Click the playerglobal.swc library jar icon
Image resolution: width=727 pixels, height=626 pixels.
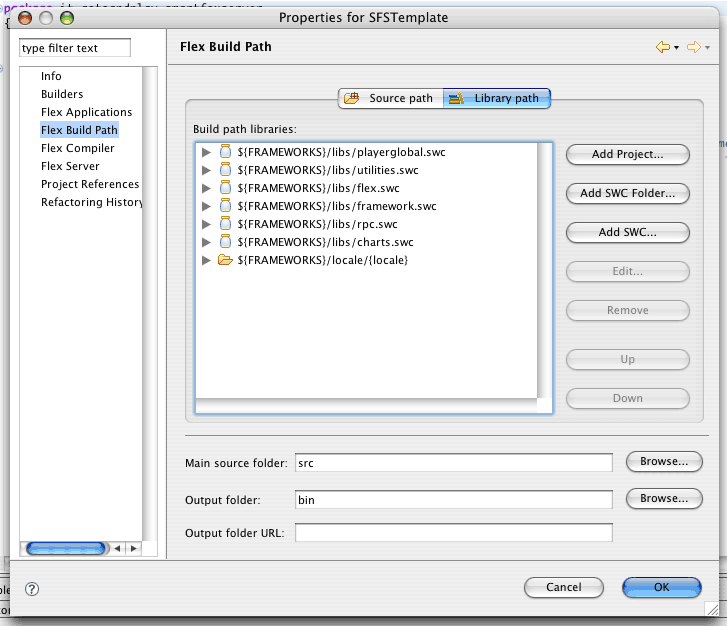[225, 152]
